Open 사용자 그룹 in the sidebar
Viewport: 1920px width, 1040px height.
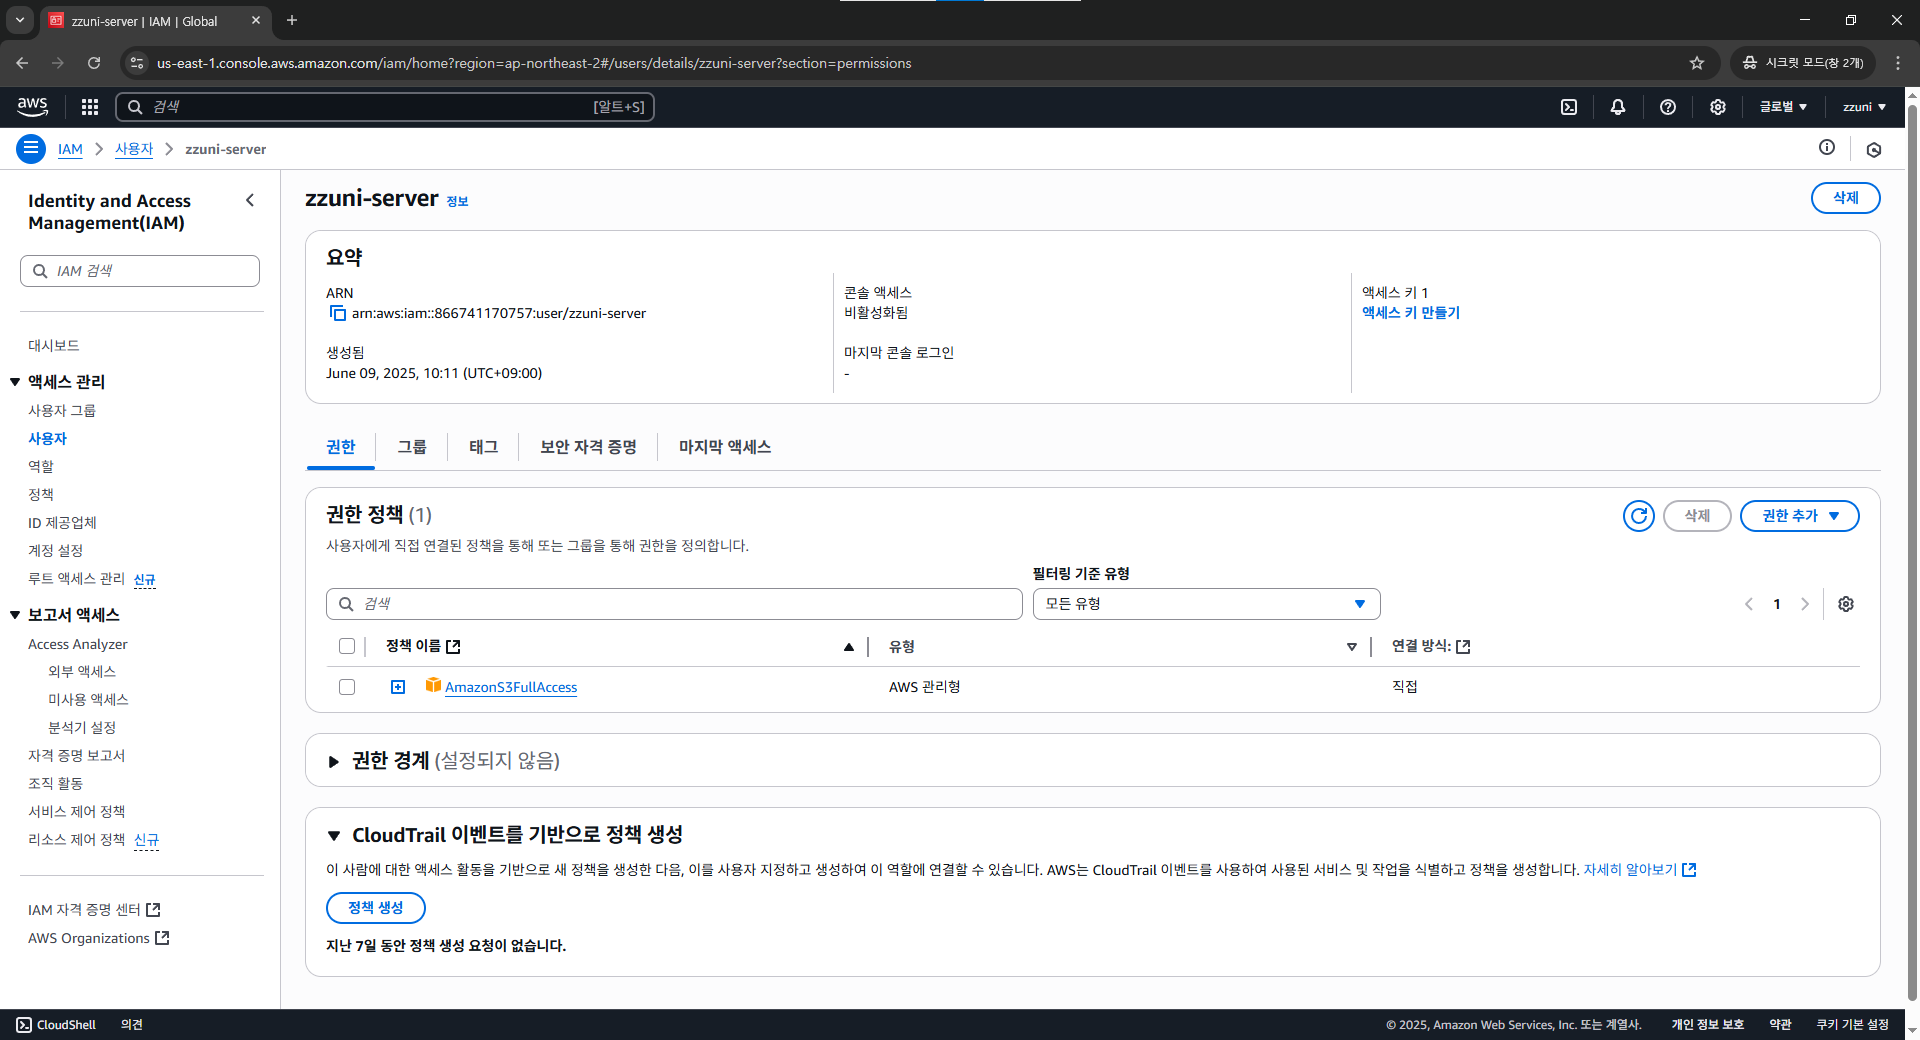pyautogui.click(x=62, y=411)
